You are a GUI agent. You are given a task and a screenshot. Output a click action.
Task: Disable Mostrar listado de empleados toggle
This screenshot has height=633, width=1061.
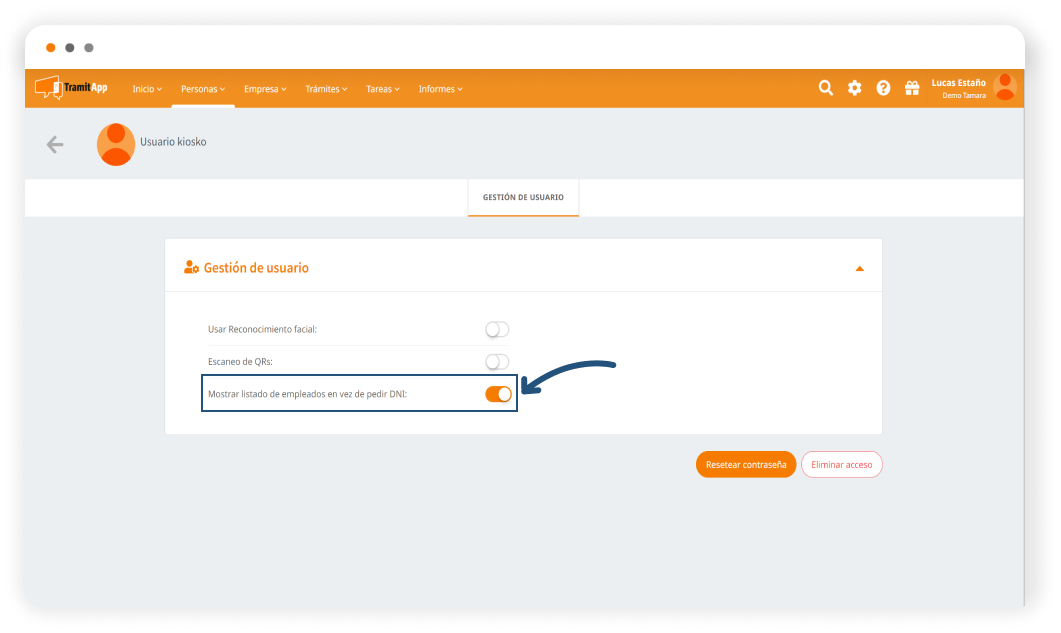point(498,394)
